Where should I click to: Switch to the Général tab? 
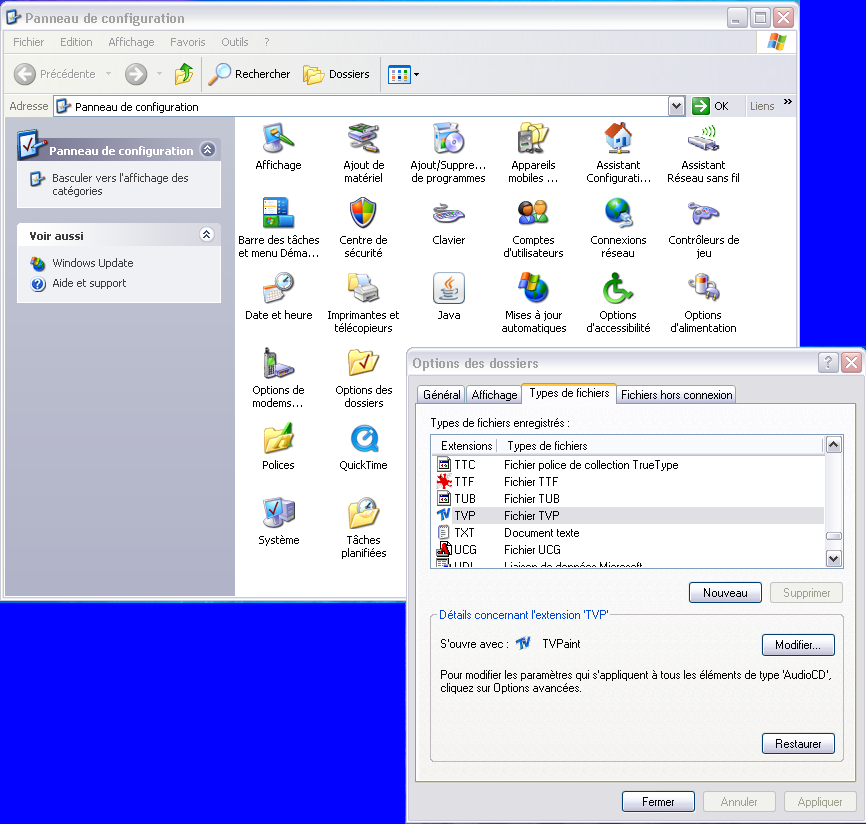[x=442, y=395]
